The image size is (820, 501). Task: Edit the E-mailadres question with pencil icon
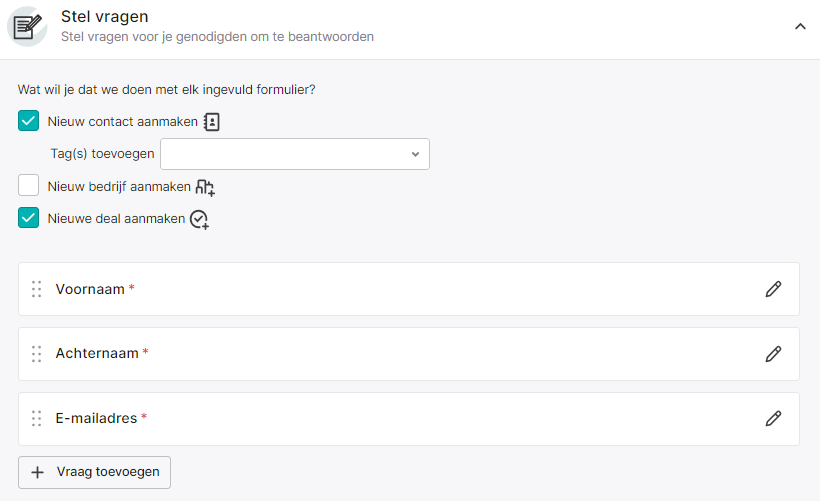click(773, 418)
